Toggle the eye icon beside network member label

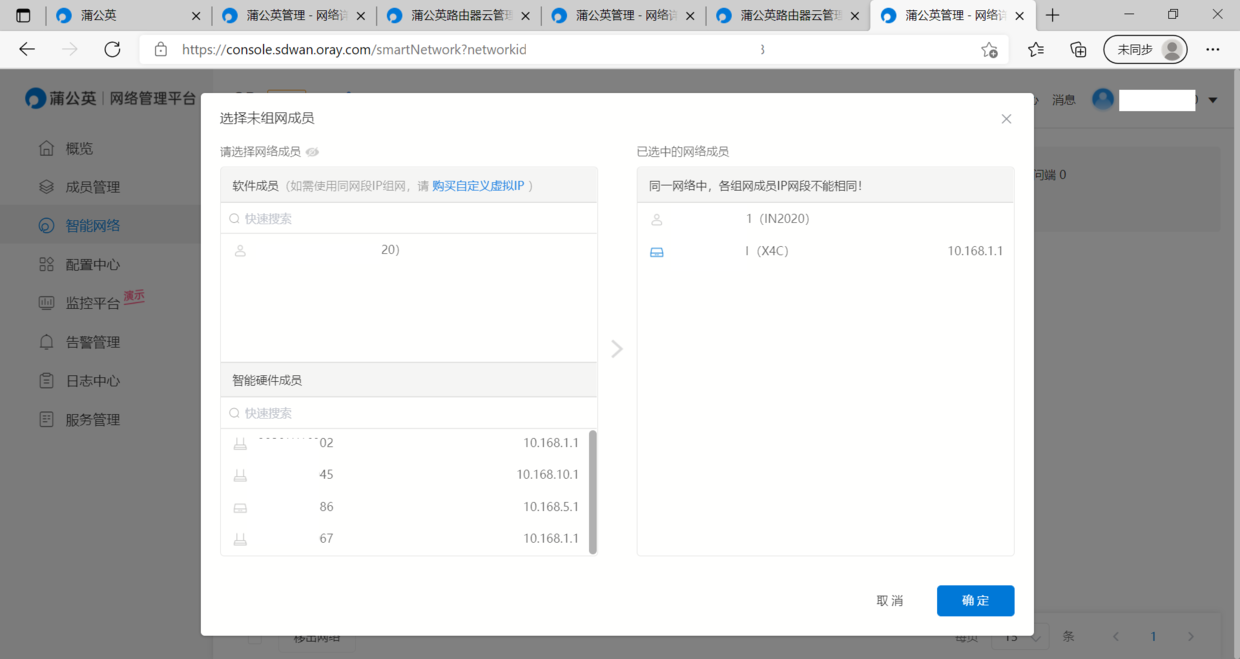312,152
